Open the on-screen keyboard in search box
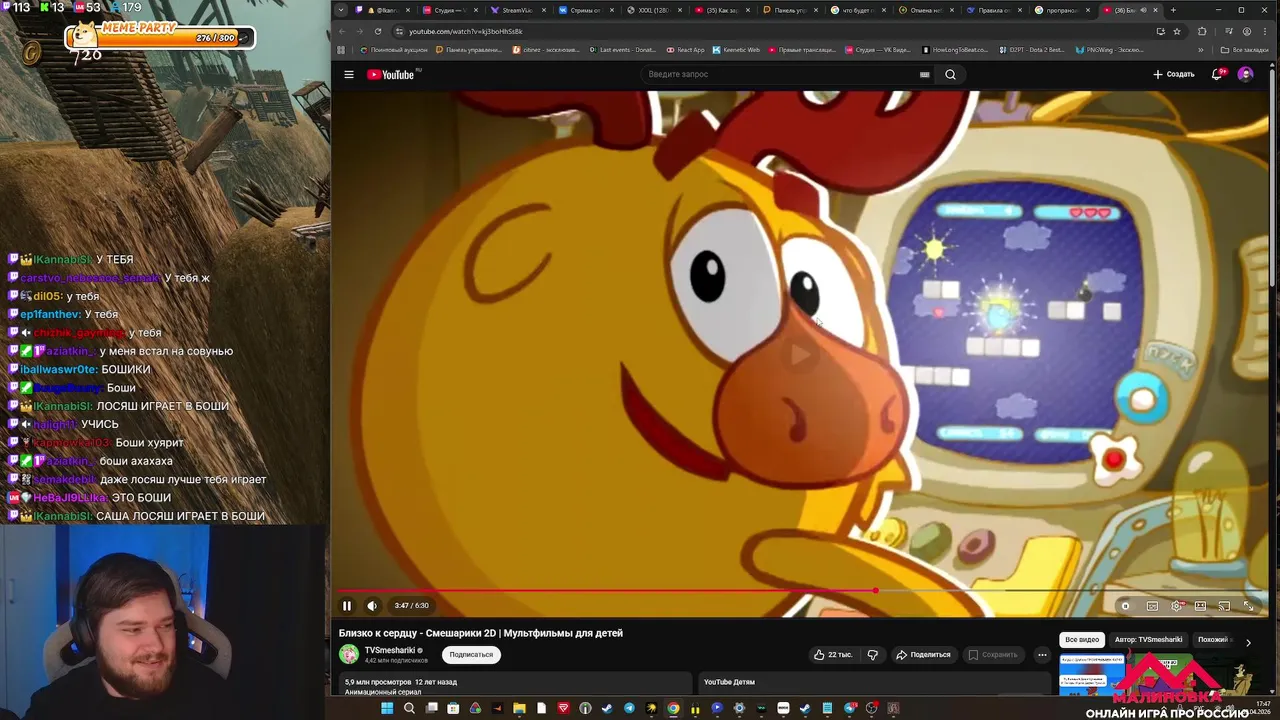1280x720 pixels. tap(925, 74)
